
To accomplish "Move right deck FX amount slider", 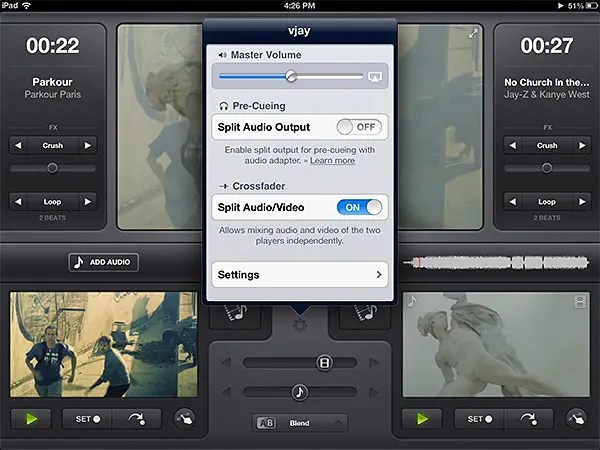I will click(x=547, y=168).
